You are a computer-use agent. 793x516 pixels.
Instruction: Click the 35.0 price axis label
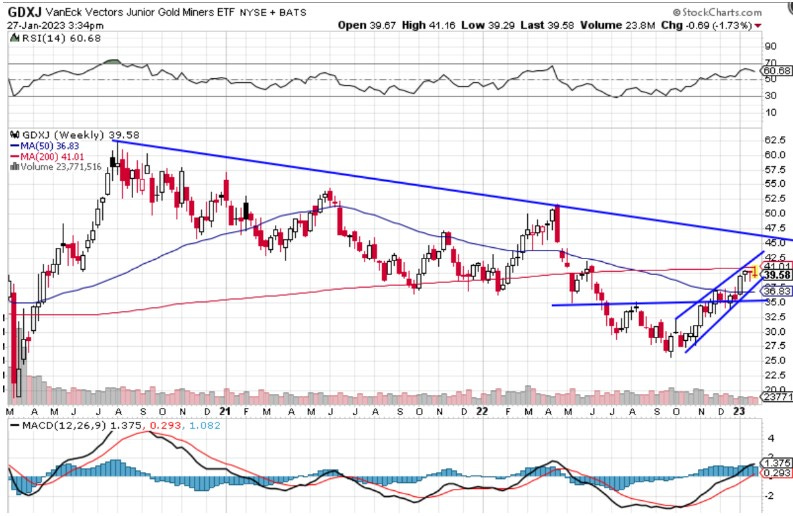point(775,302)
